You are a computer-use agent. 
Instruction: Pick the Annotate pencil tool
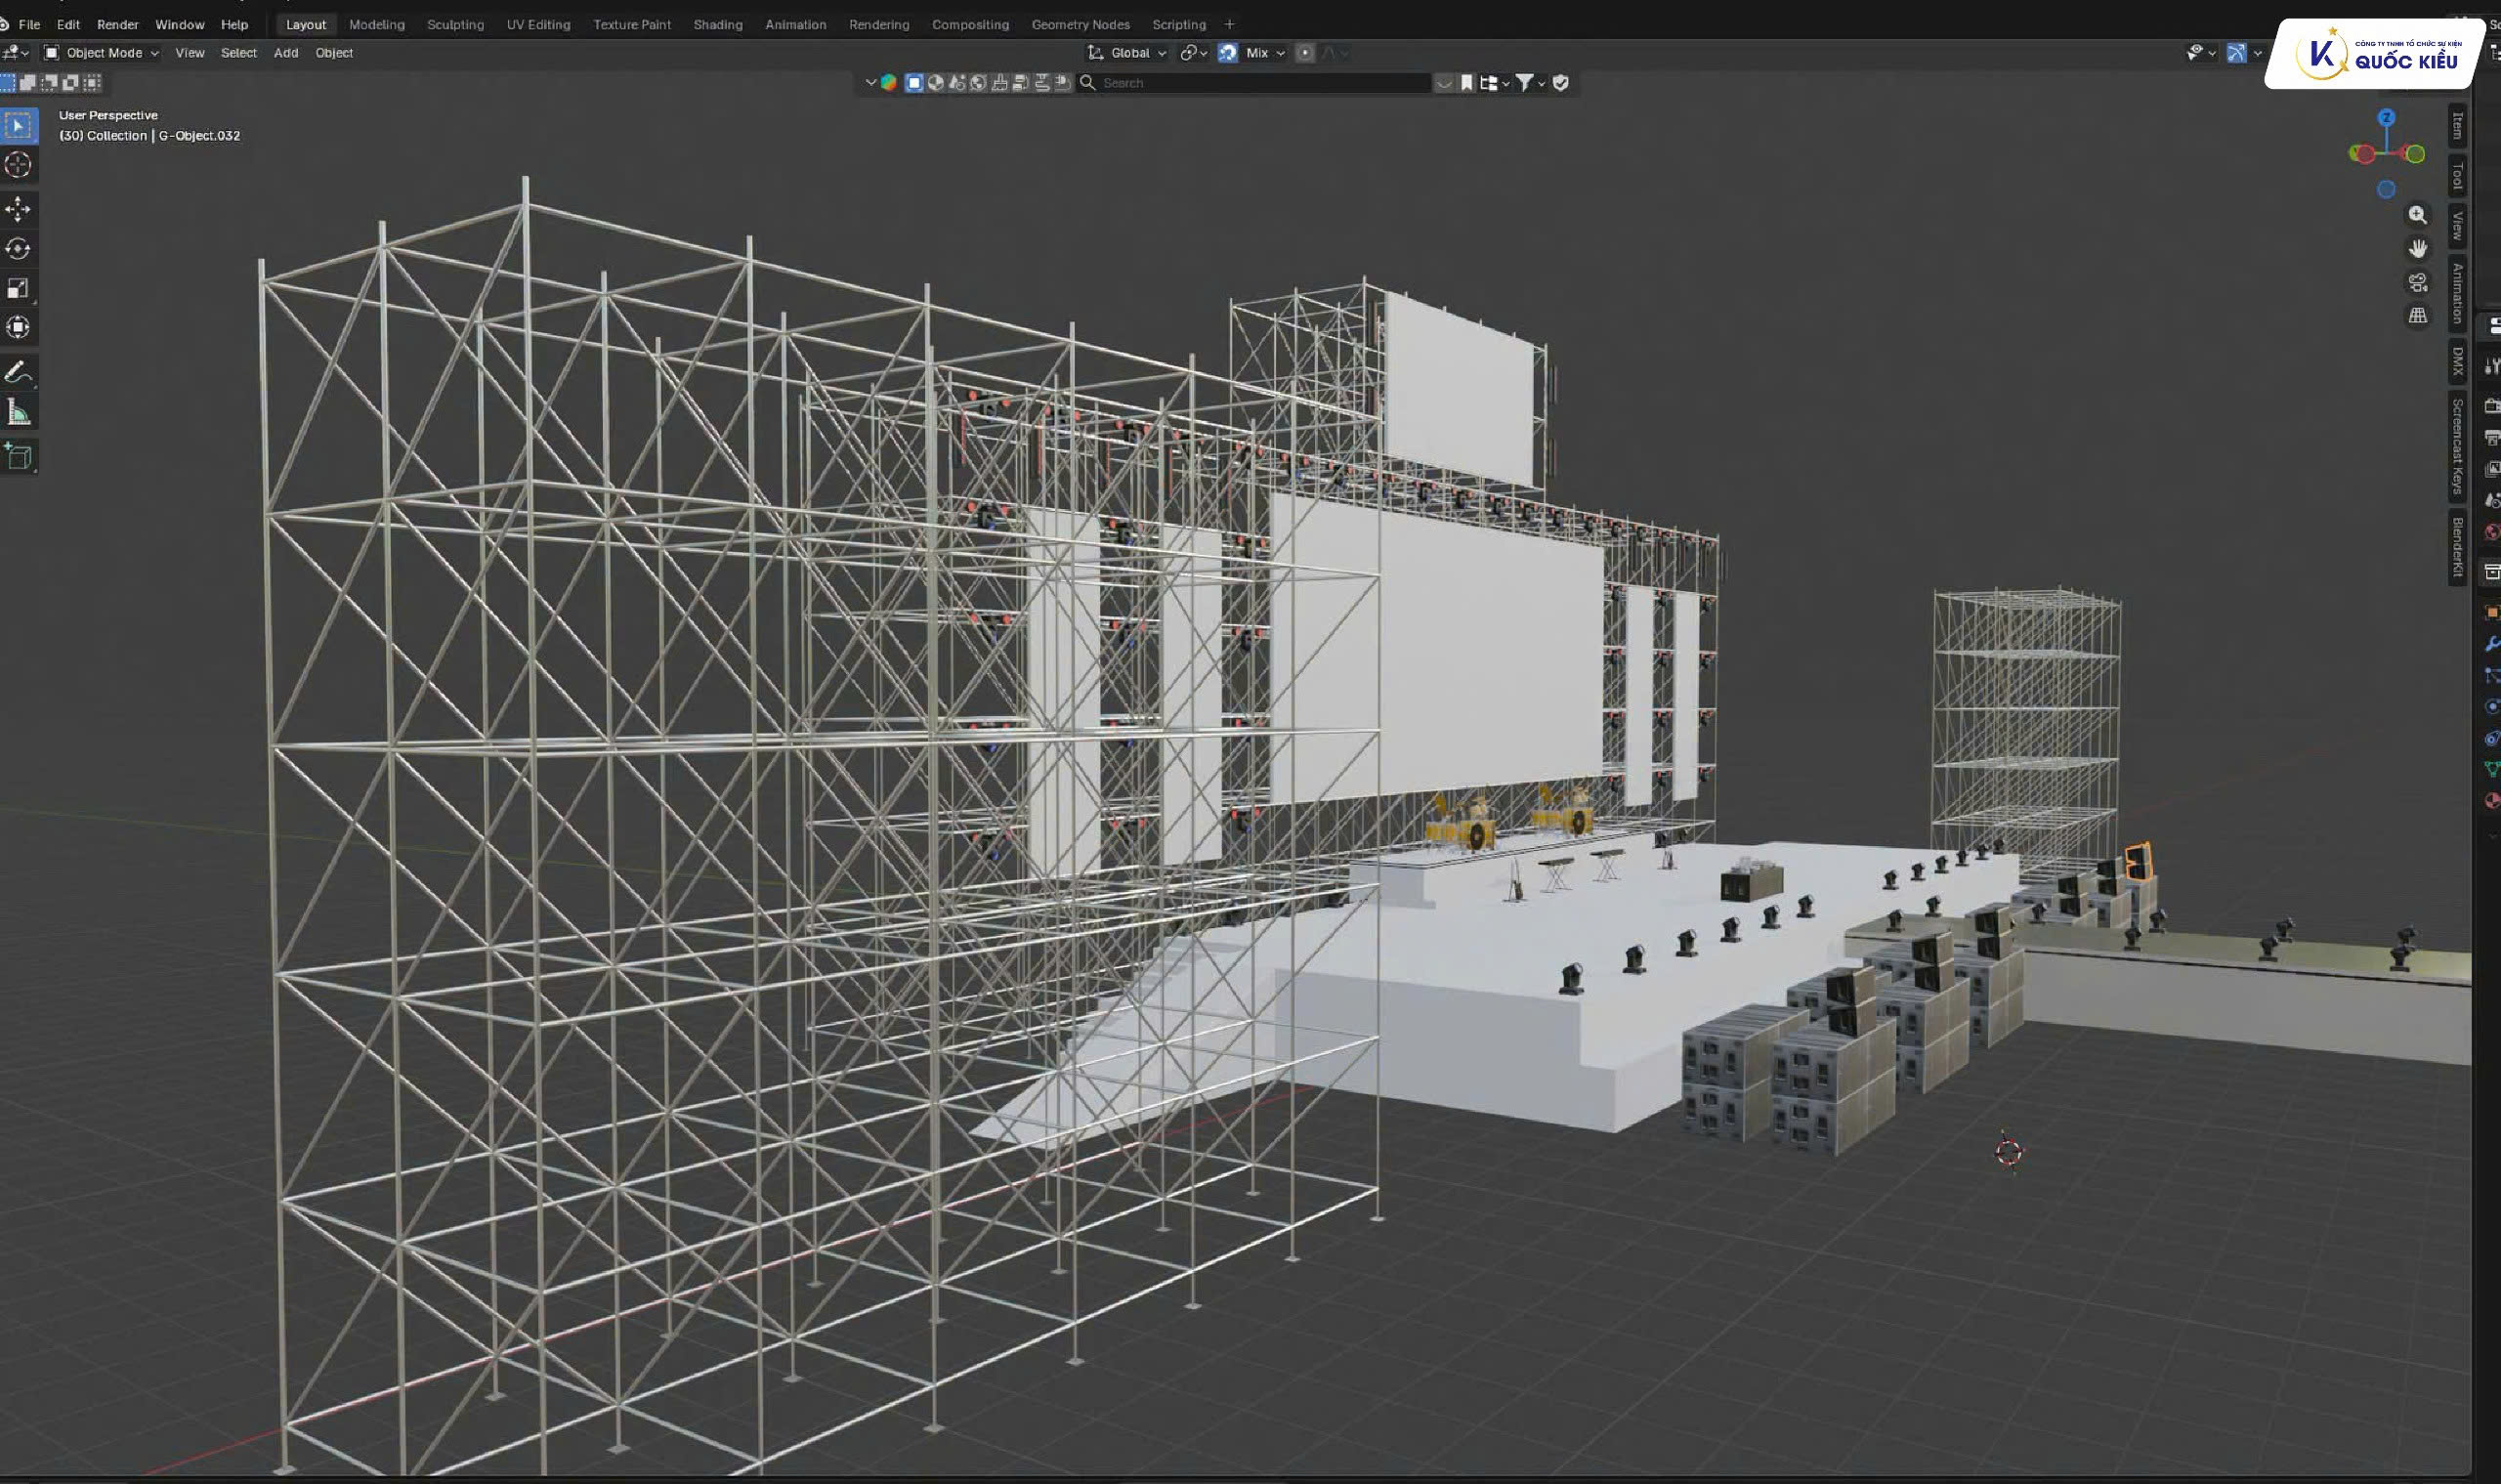click(18, 373)
